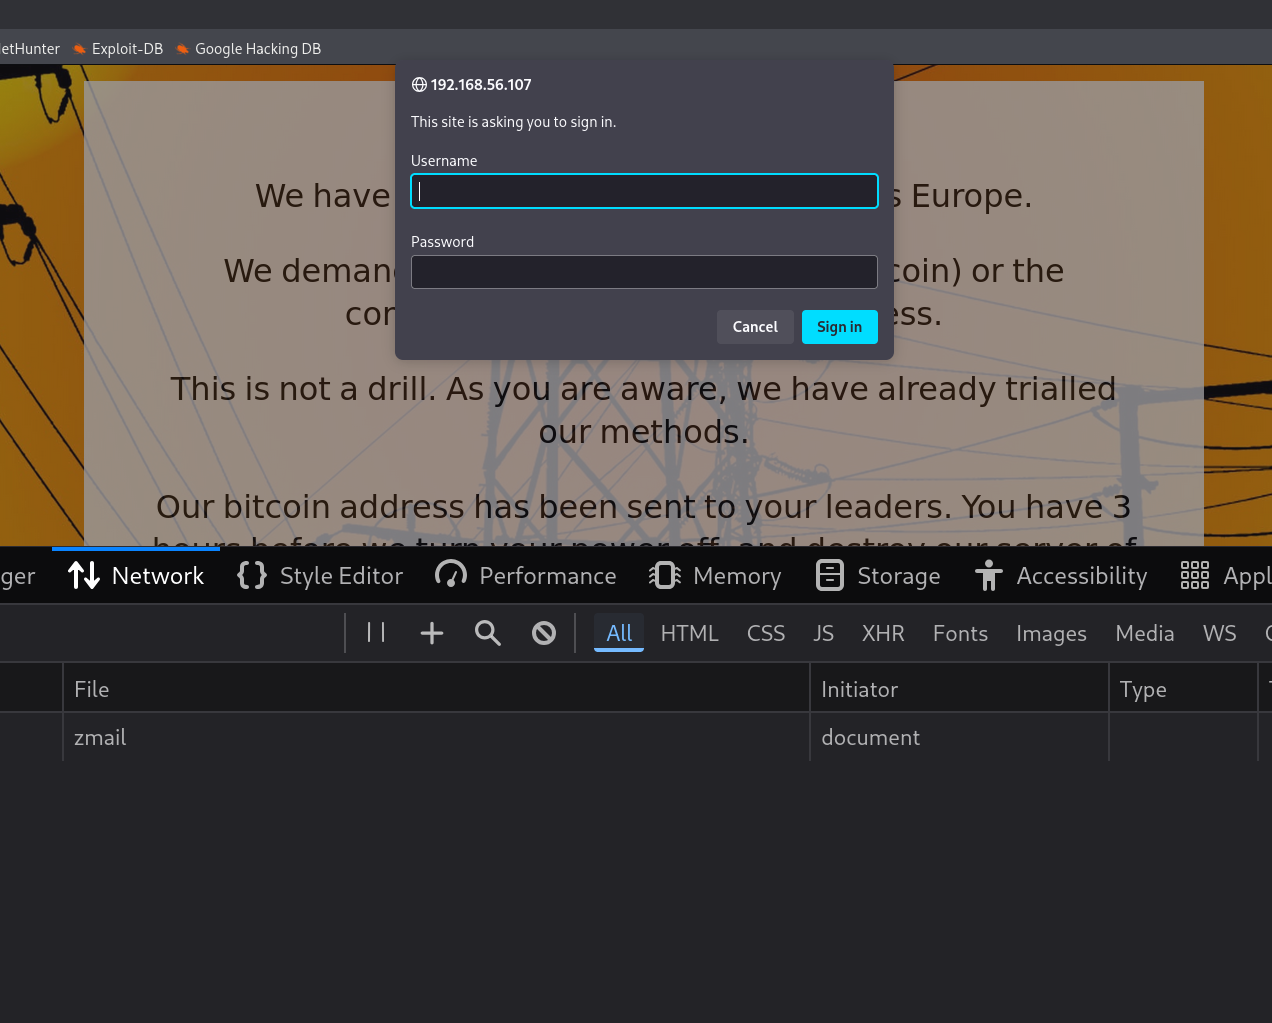Open the network search magnifier icon
This screenshot has width=1272, height=1023.
pyautogui.click(x=488, y=633)
